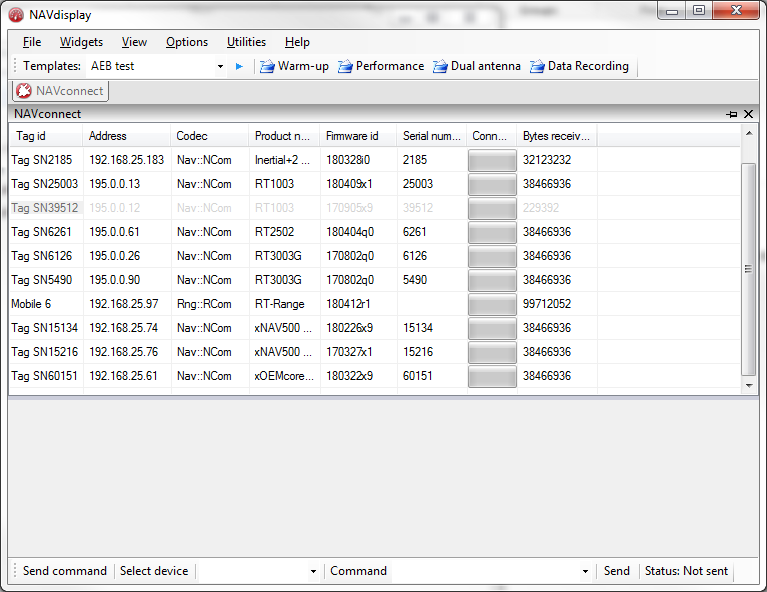Click connection bar for Tag SN15134

pyautogui.click(x=492, y=328)
